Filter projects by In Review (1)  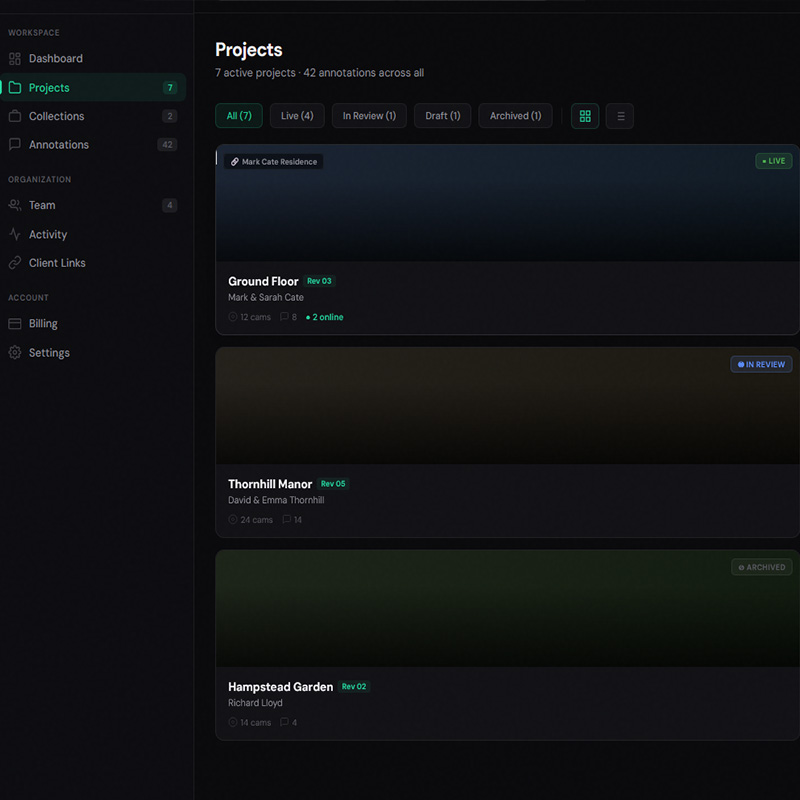(369, 116)
